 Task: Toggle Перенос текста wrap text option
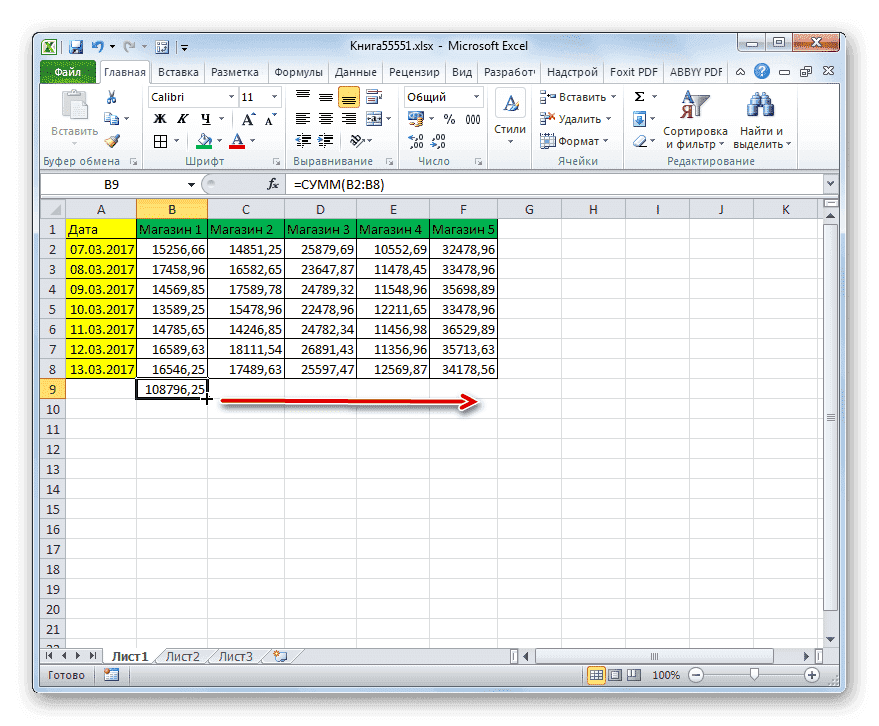[370, 94]
